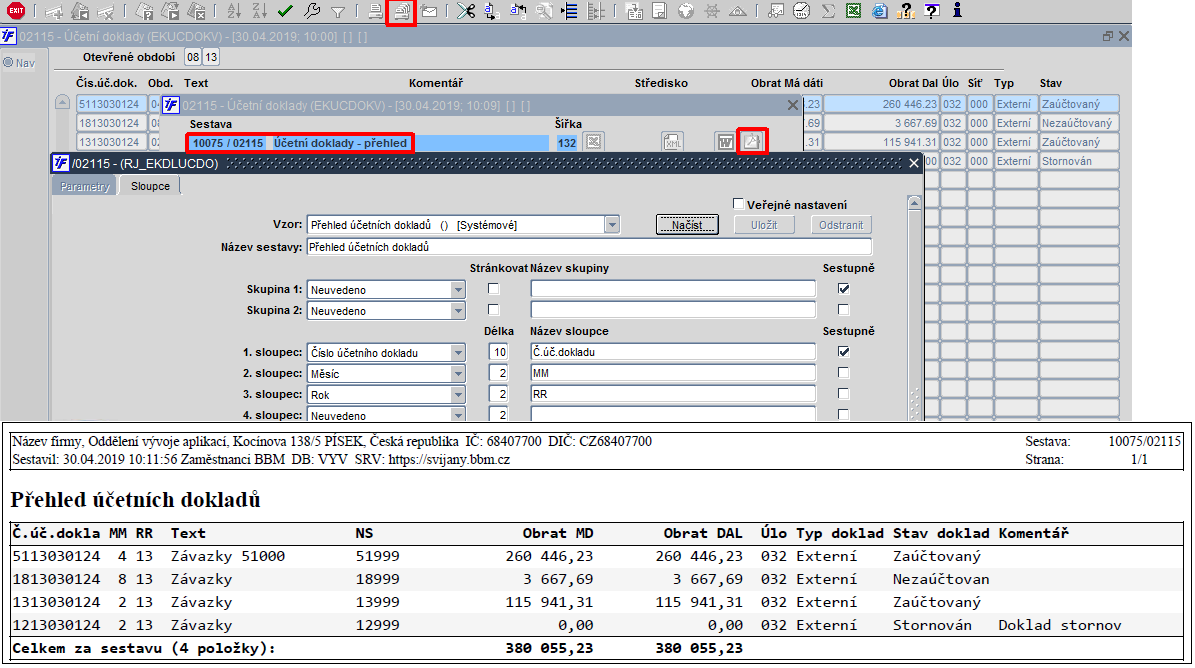Viewport: 1195px width, 668px height.
Task: Click the Délka field of 1. sloupec
Action: pyautogui.click(x=498, y=352)
